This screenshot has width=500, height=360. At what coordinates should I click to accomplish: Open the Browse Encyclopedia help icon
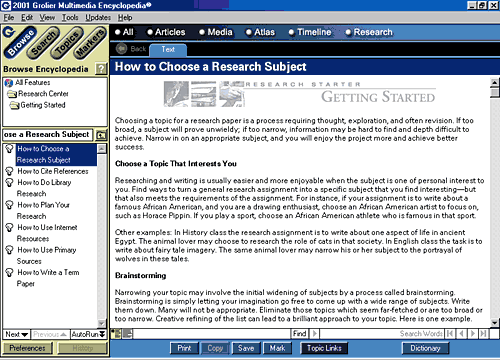101,69
